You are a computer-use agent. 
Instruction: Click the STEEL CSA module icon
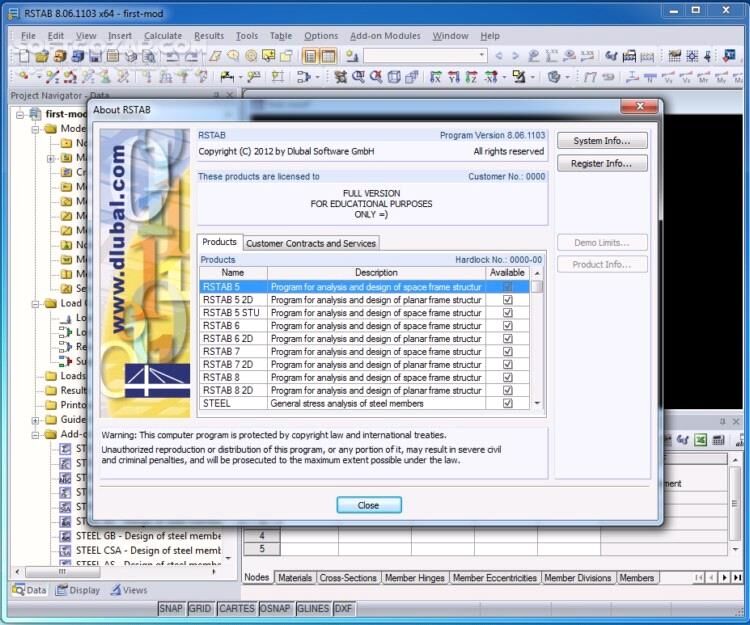[x=66, y=550]
